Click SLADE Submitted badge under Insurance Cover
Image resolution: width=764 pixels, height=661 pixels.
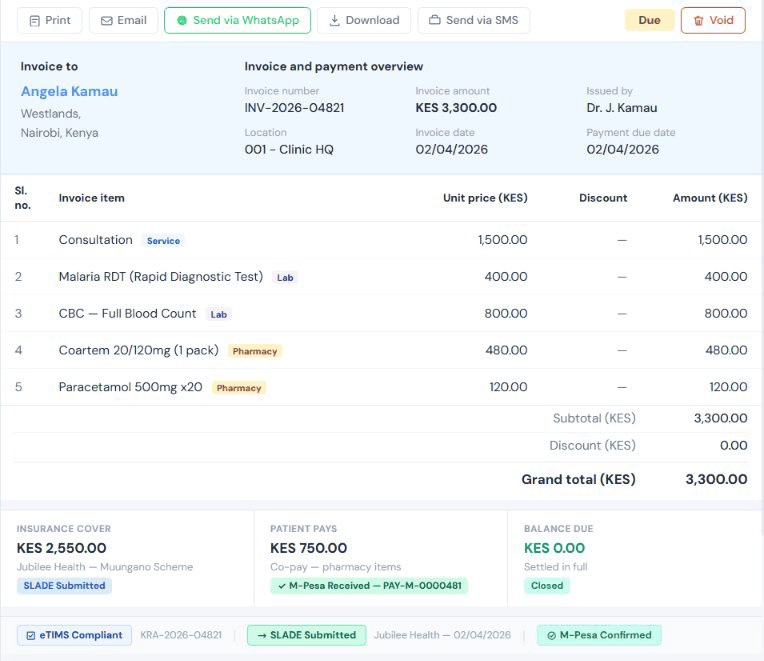click(64, 585)
